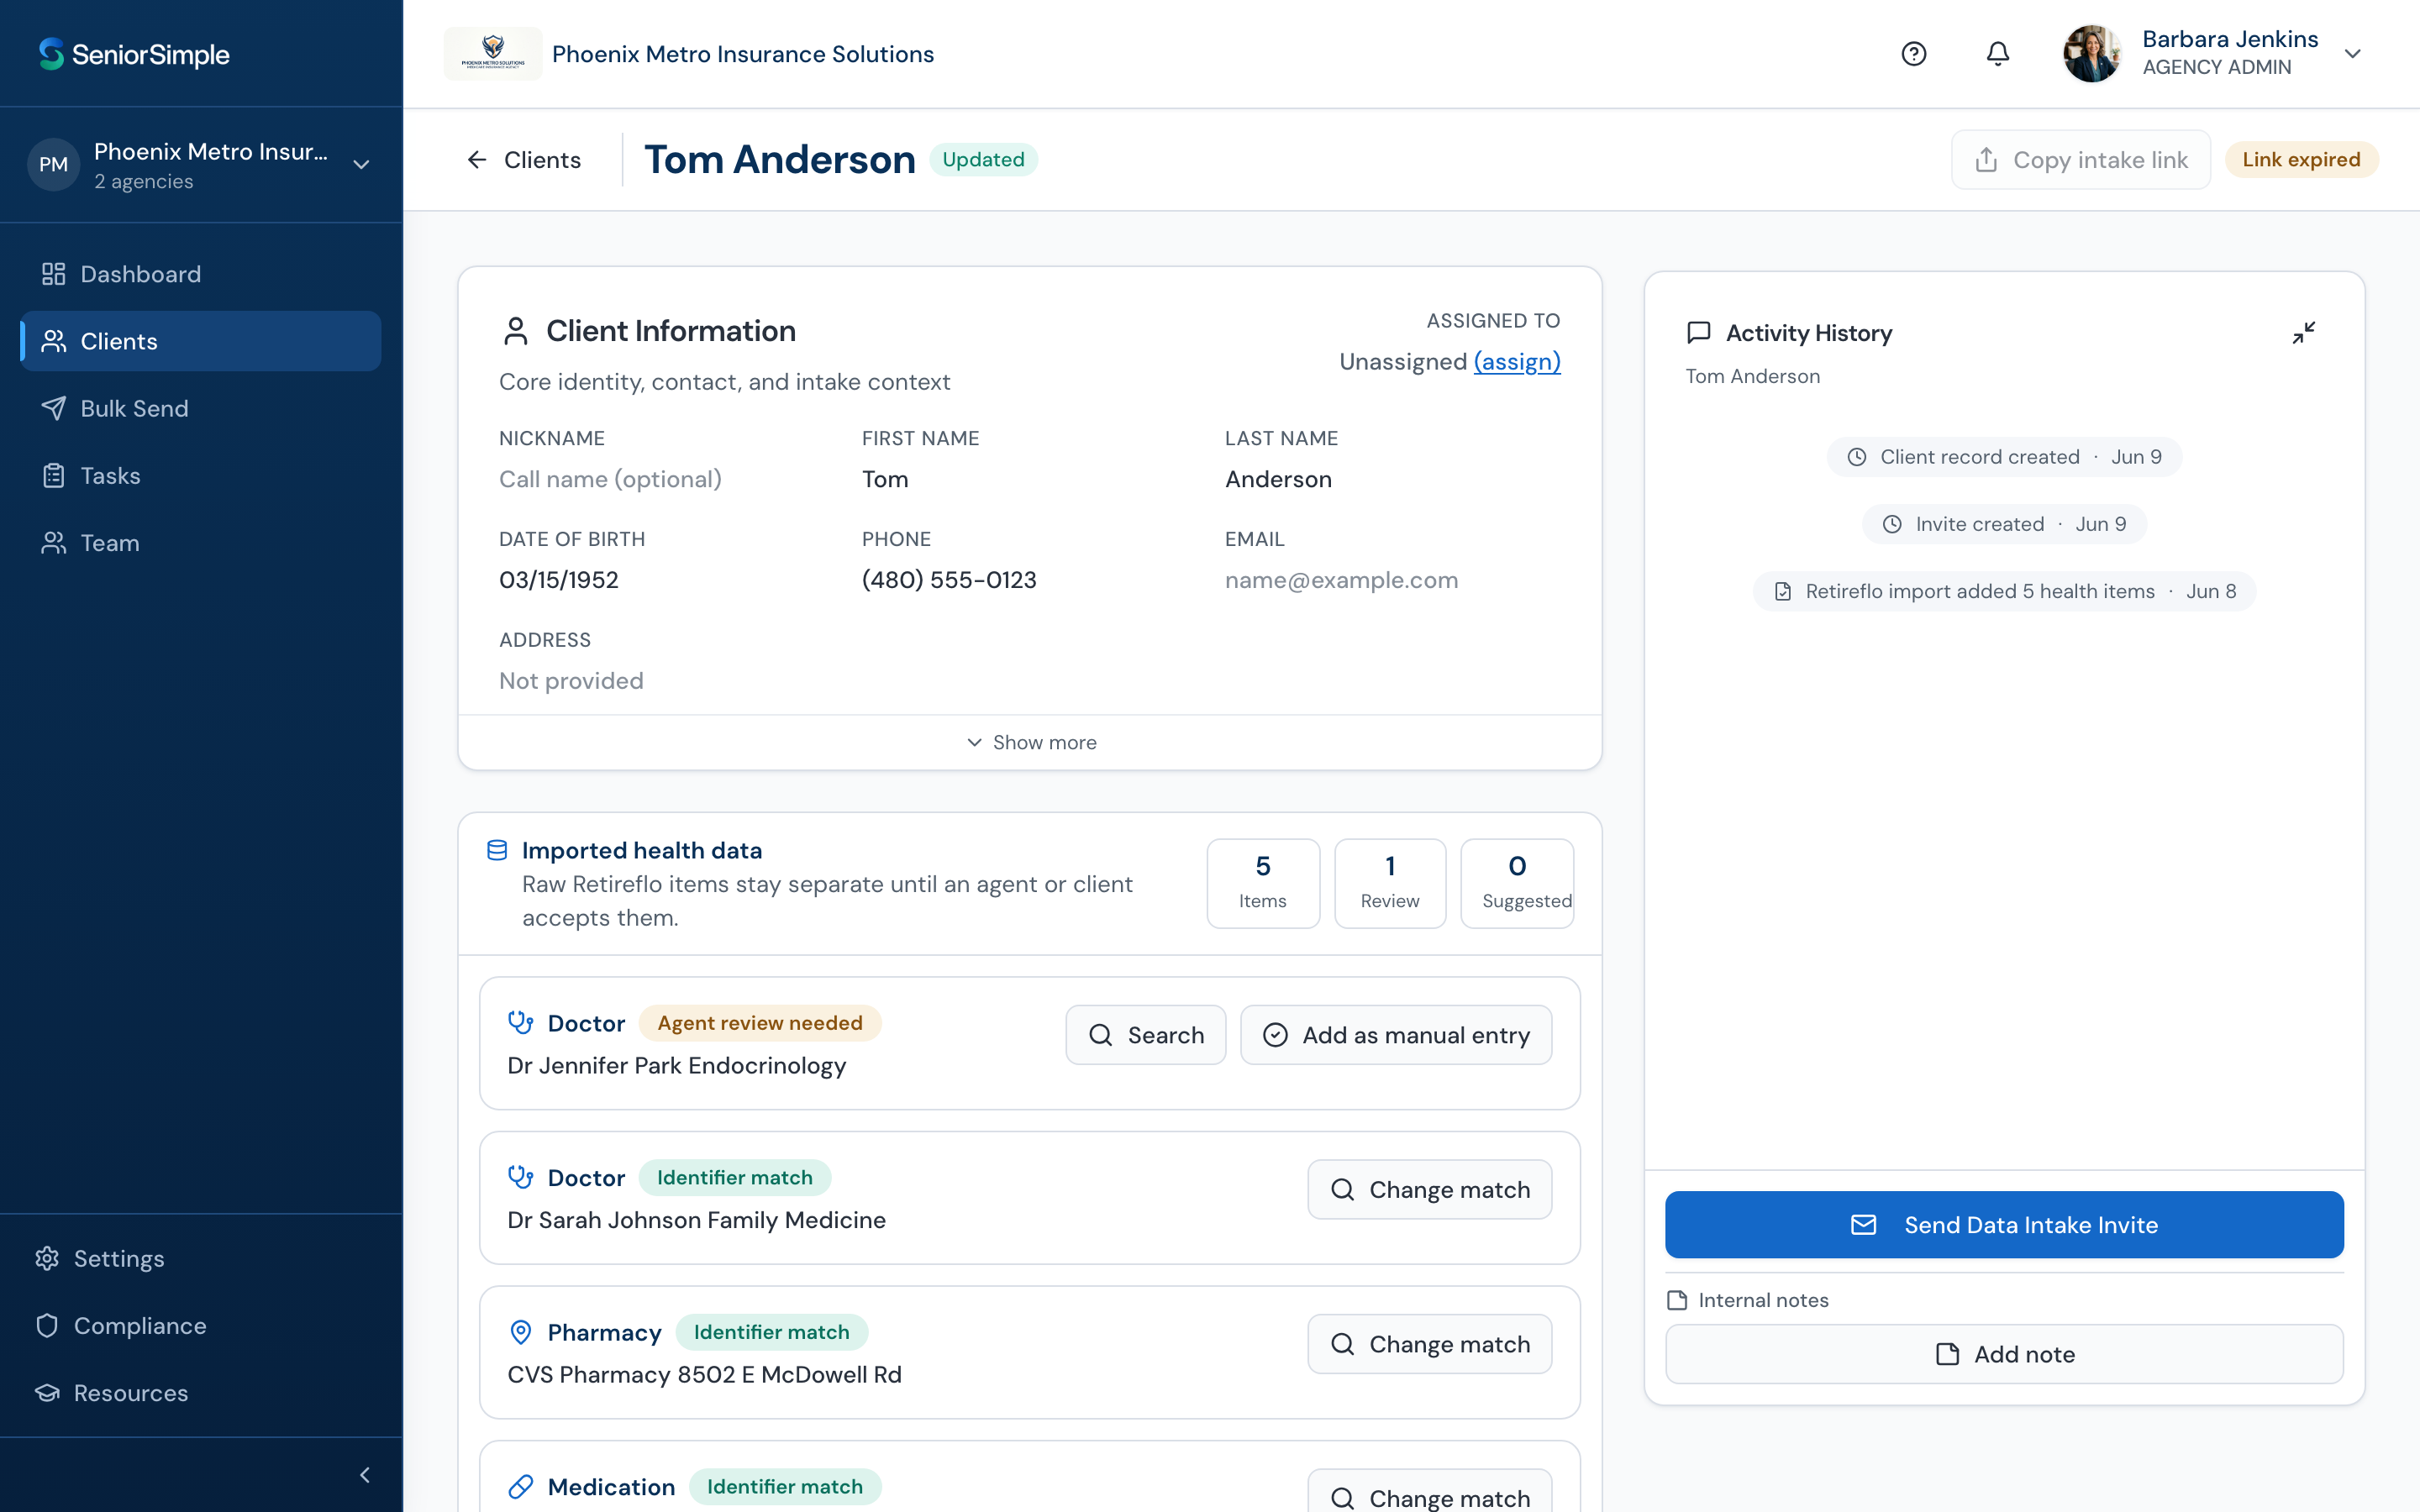Click the PM agency avatar

[x=54, y=164]
